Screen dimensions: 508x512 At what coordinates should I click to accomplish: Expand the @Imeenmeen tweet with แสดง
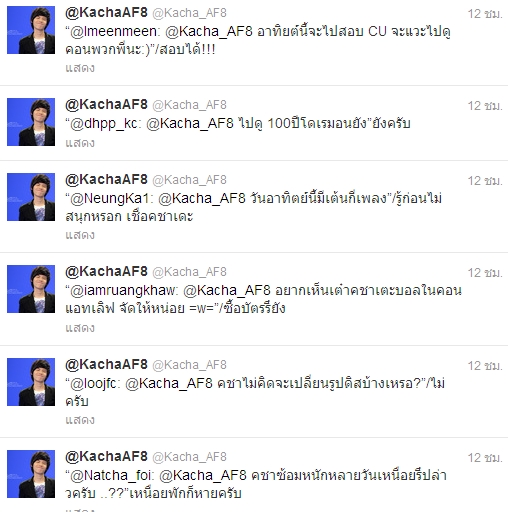[x=80, y=68]
